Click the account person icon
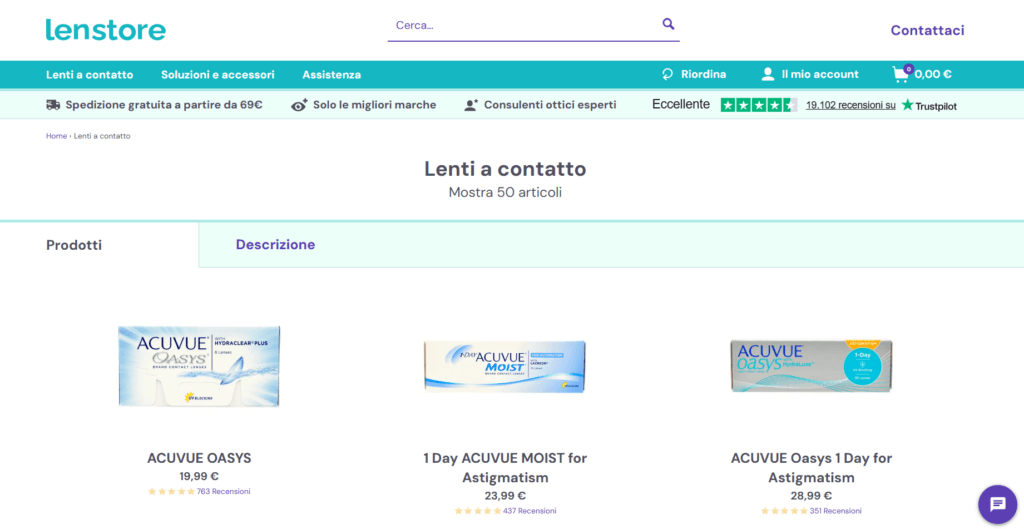Viewport: 1024px width, 529px height. click(768, 74)
